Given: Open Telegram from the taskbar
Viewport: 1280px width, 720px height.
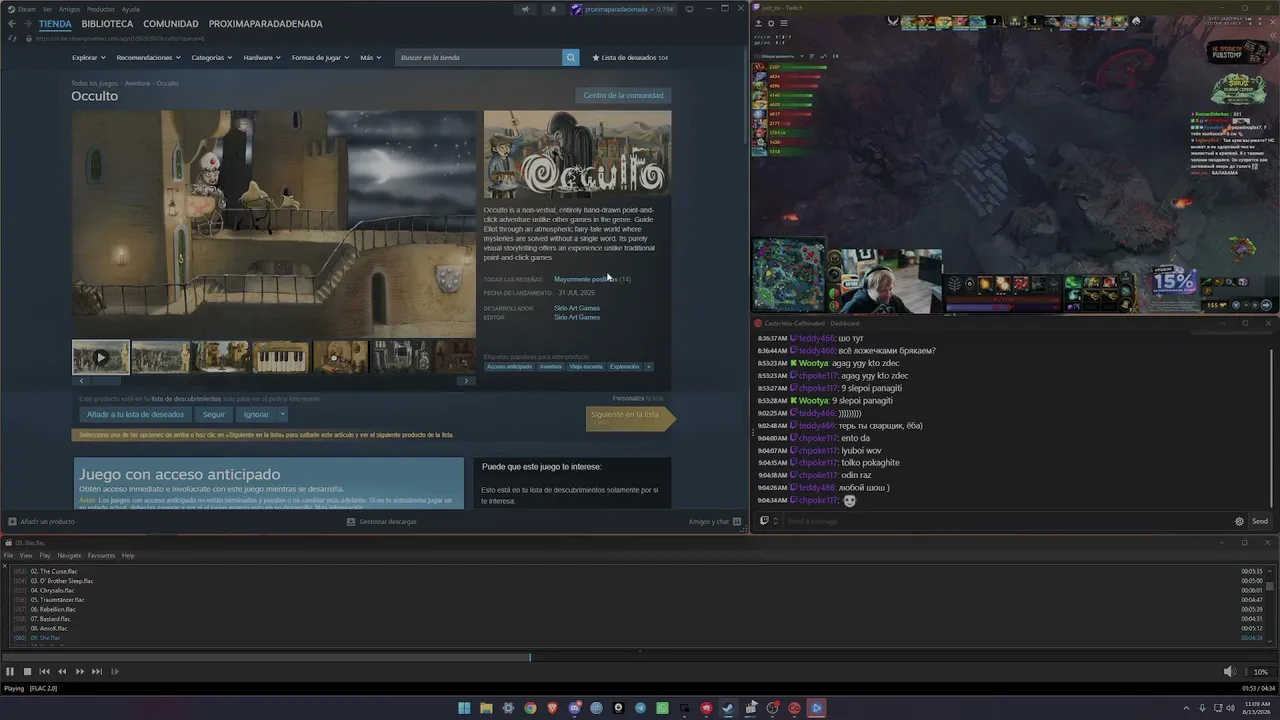Looking at the screenshot, I should coord(640,708).
